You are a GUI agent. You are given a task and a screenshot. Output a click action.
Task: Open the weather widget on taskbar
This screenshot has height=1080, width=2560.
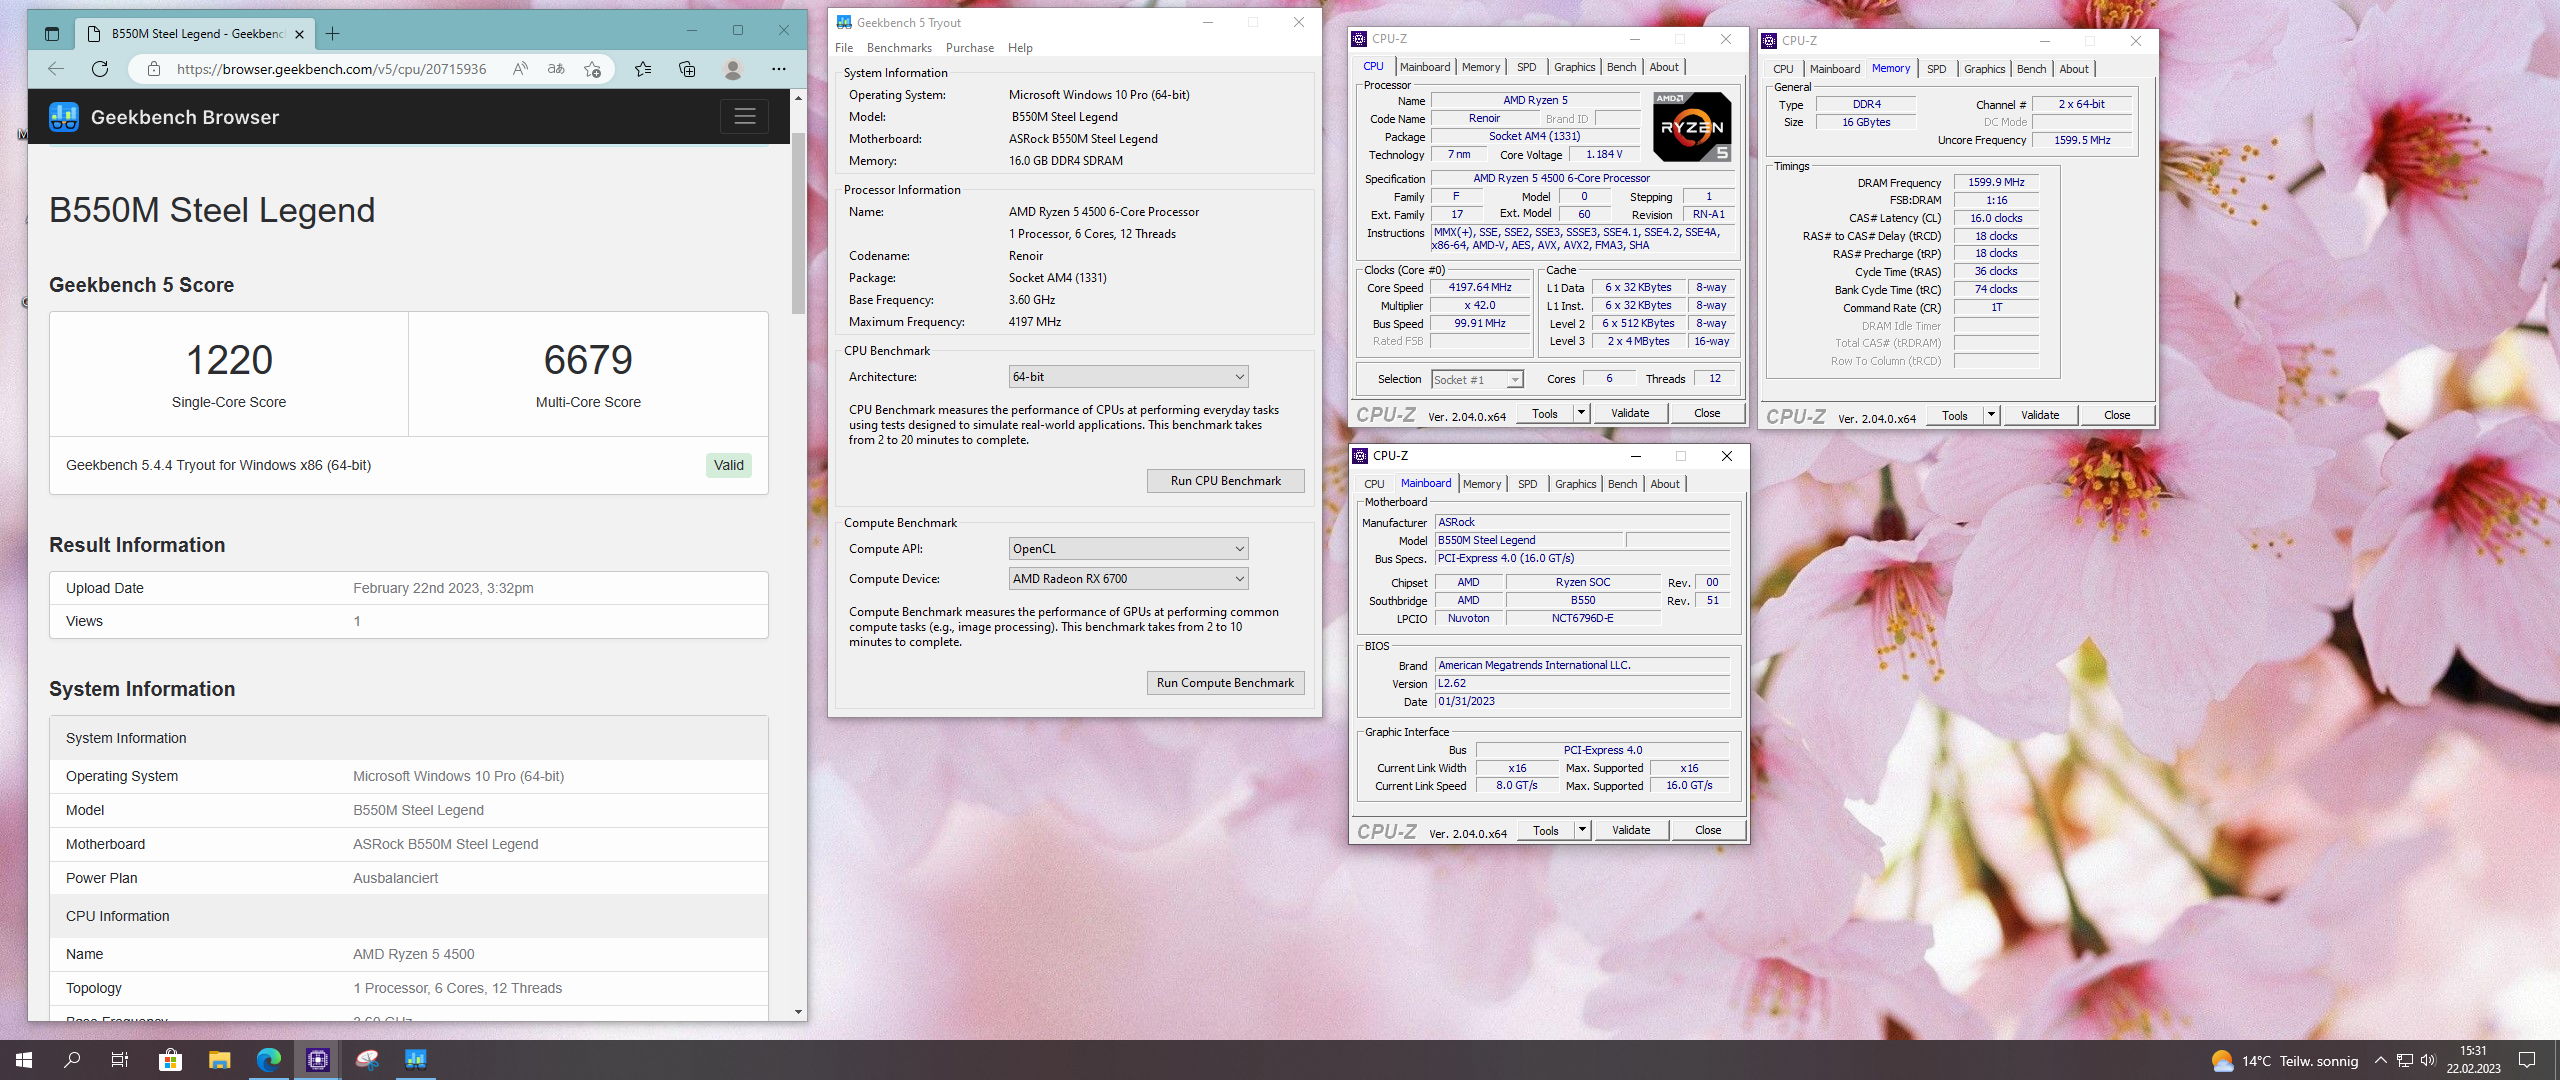tap(2285, 1061)
